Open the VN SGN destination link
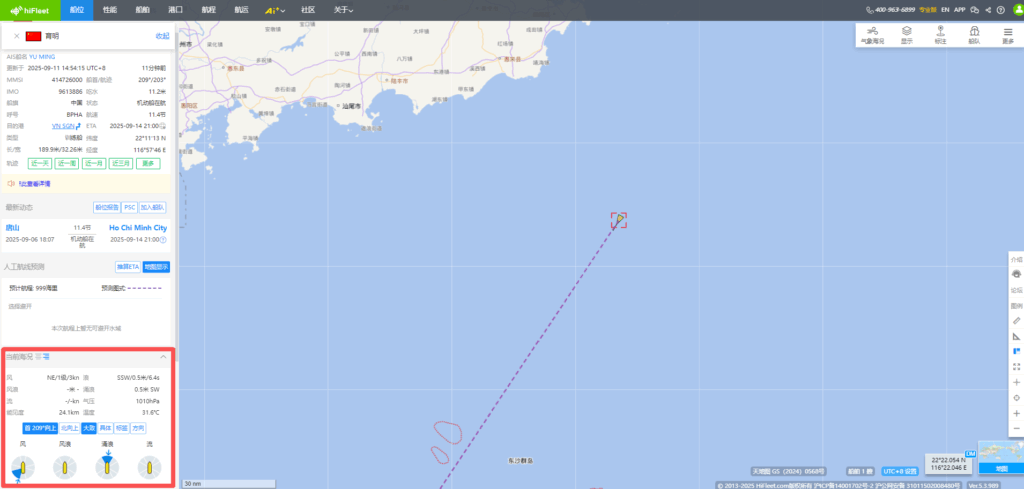The width and height of the screenshot is (1024, 489). [x=63, y=125]
